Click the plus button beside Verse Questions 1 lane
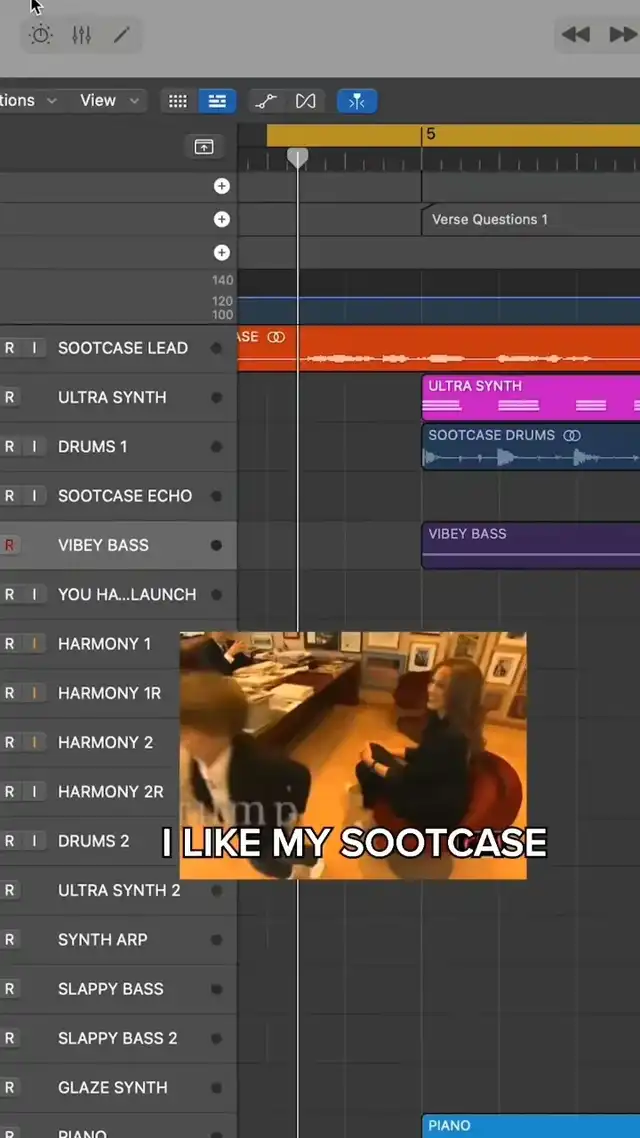Screen dimensions: 640x1138 tap(222, 219)
